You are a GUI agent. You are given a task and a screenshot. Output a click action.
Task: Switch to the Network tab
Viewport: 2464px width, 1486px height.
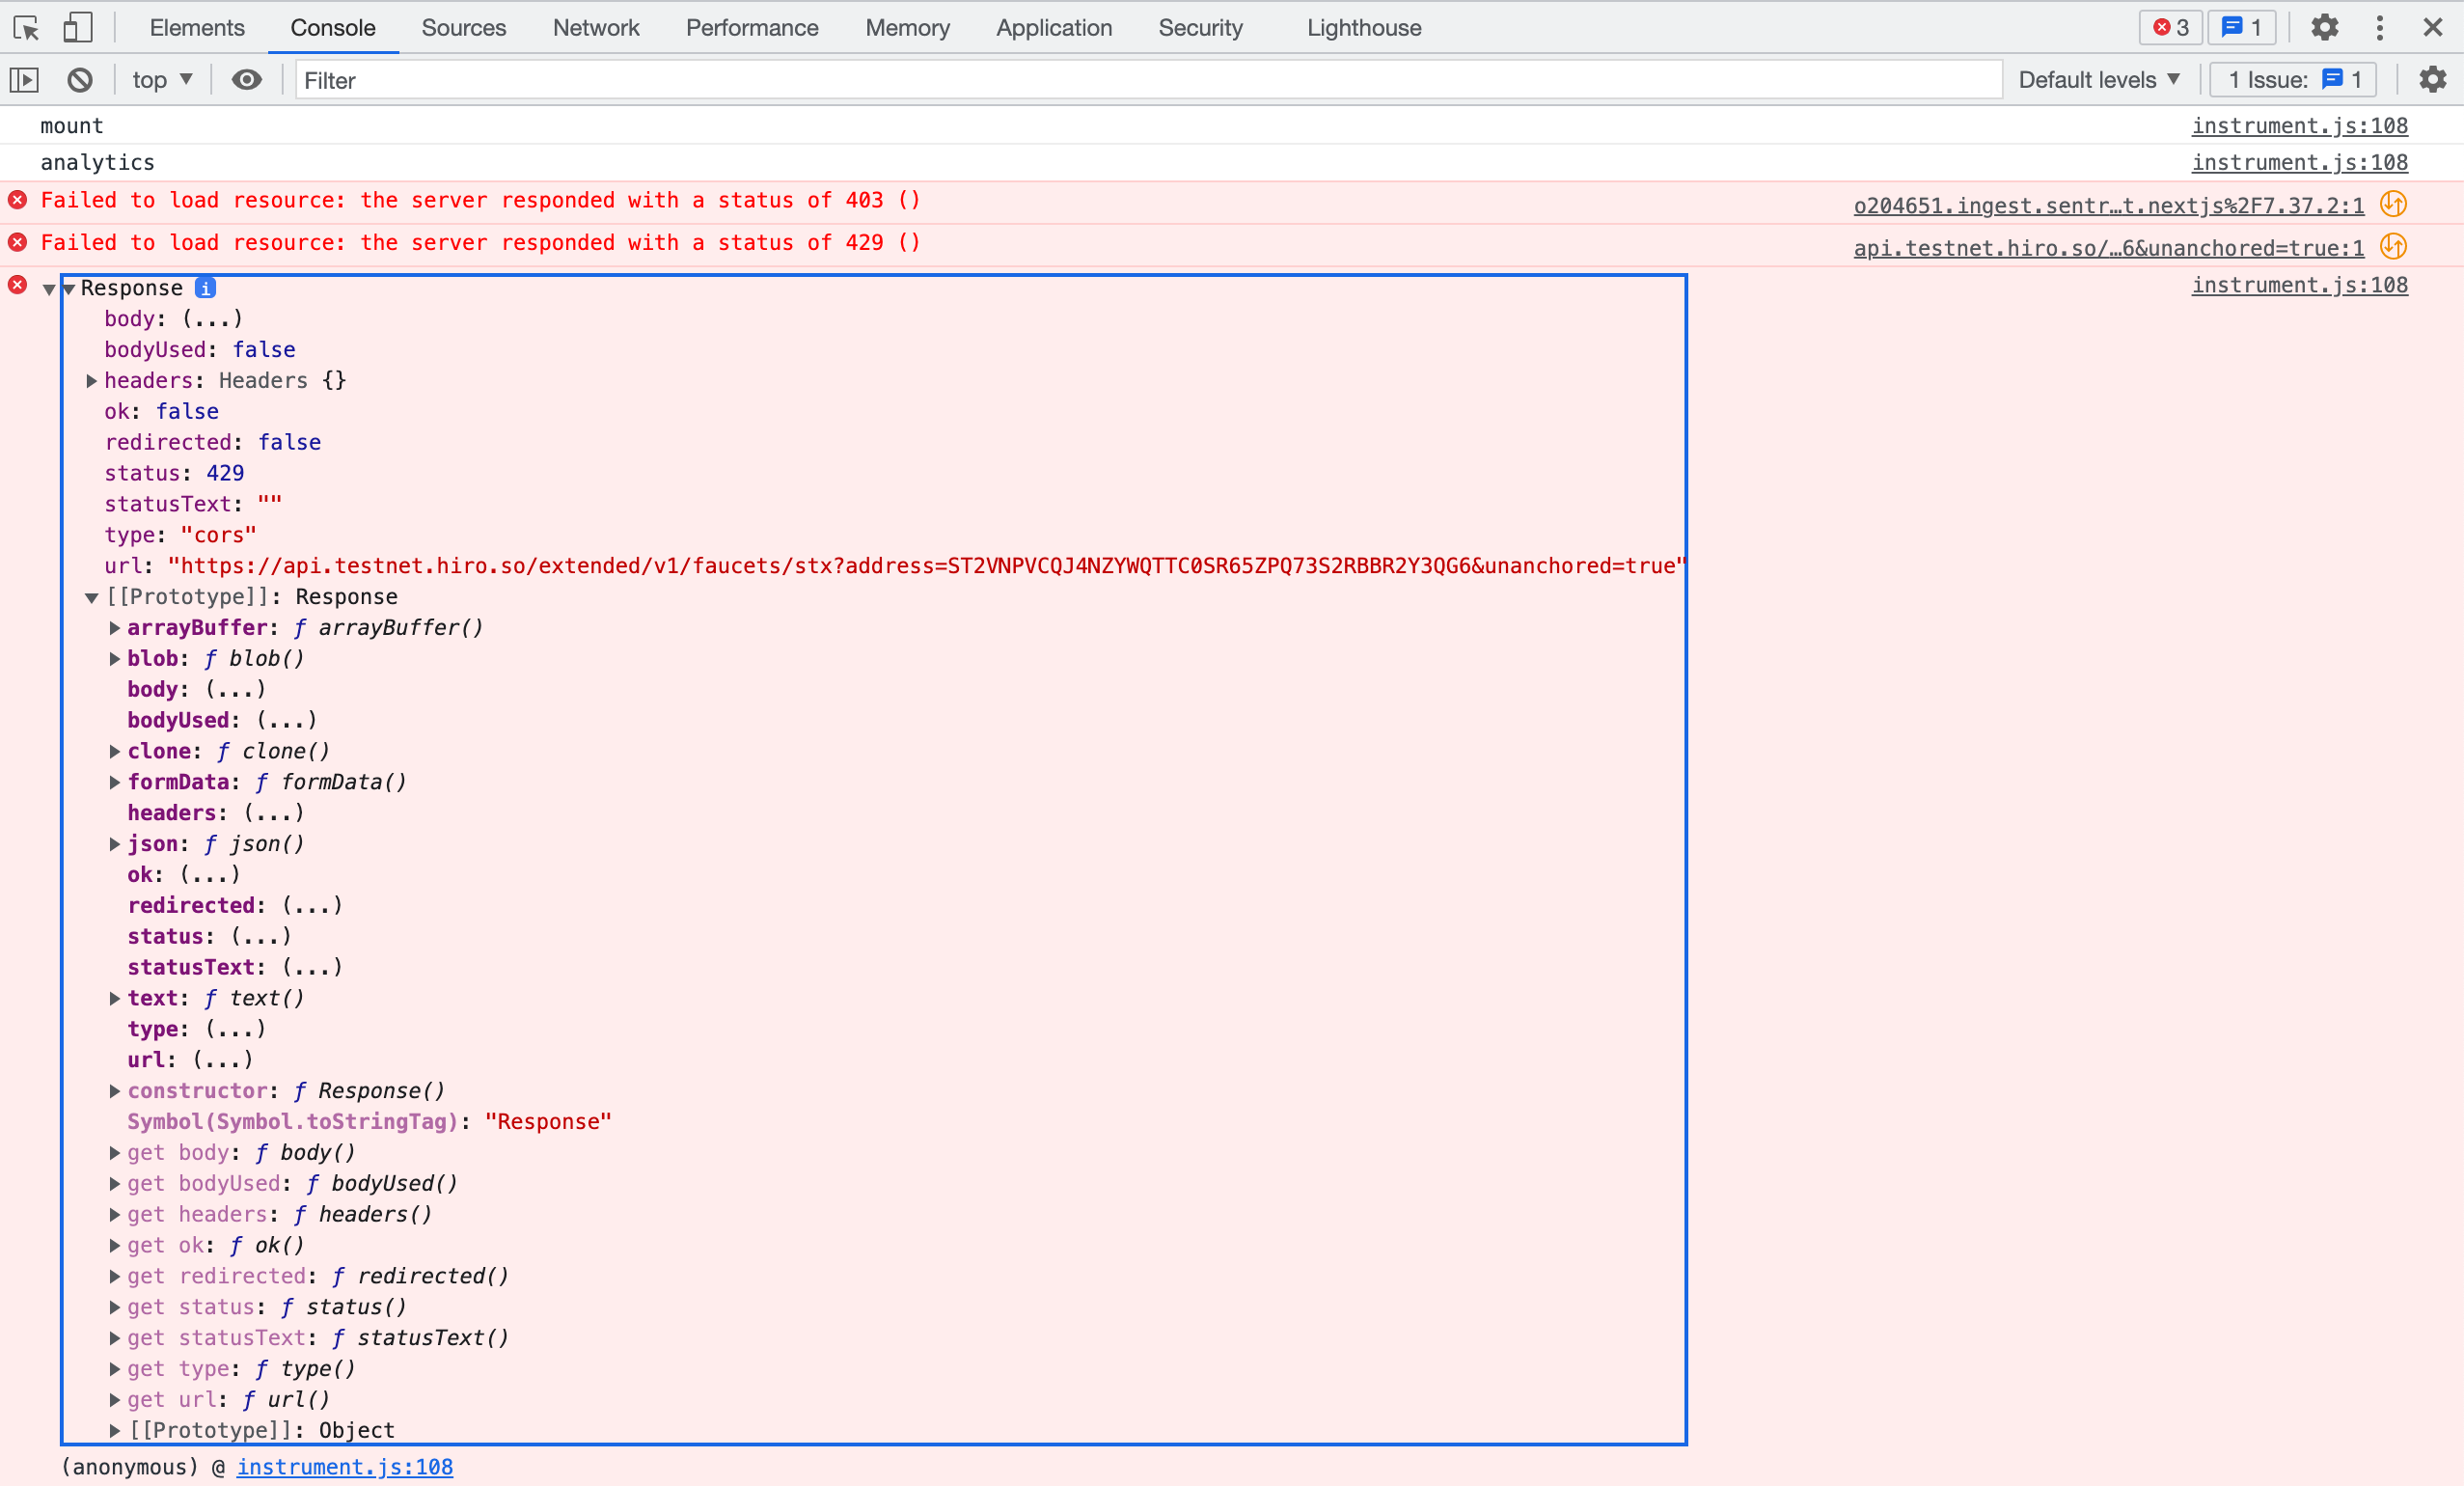[595, 27]
